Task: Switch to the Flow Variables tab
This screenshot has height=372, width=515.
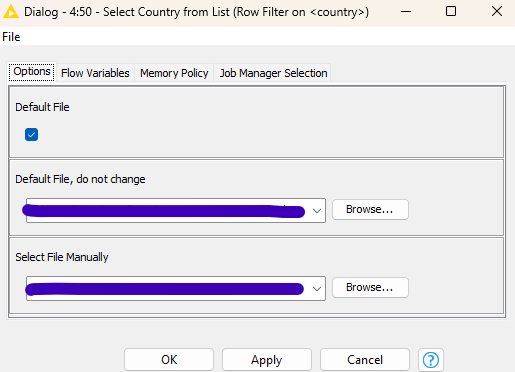Action: click(95, 73)
